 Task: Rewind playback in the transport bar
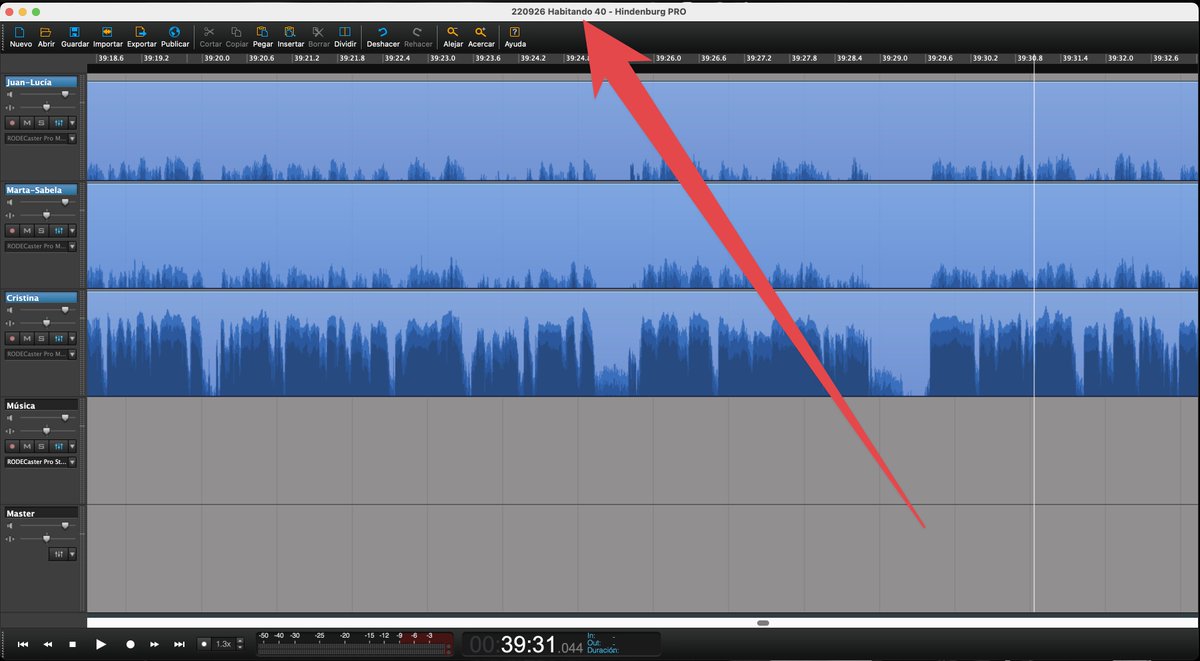pyautogui.click(x=47, y=645)
